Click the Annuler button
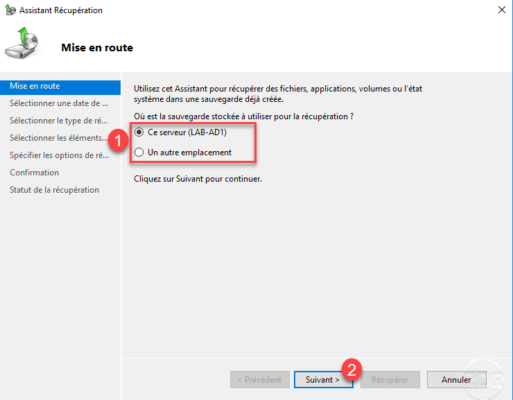513x400 pixels. tap(456, 380)
